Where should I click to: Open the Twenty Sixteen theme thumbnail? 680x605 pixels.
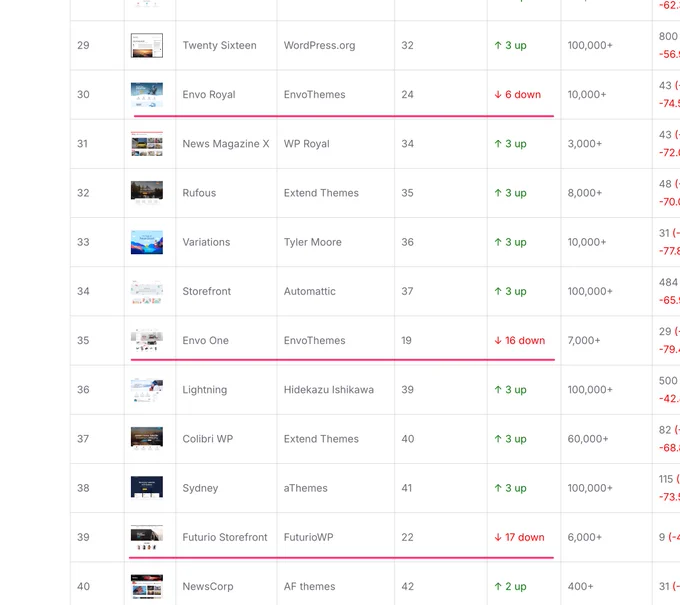tap(147, 45)
